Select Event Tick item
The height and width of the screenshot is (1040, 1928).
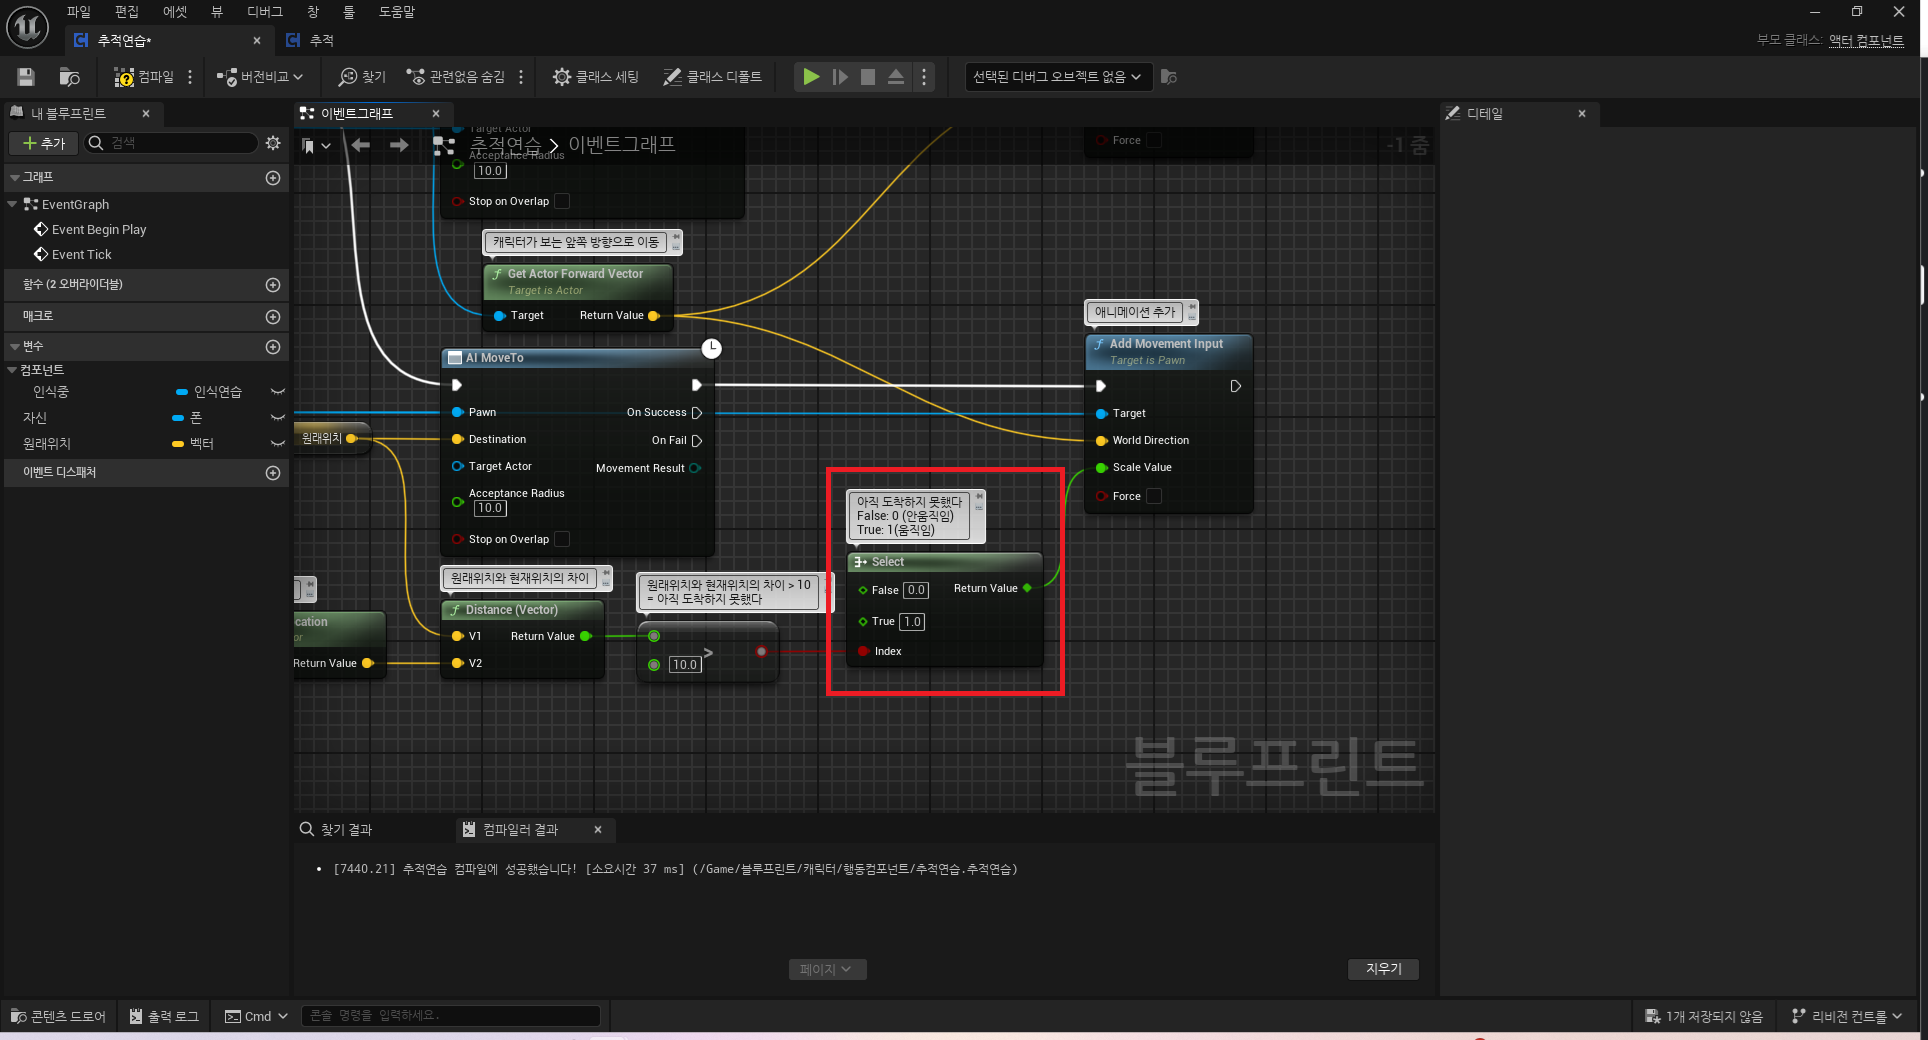click(81, 254)
